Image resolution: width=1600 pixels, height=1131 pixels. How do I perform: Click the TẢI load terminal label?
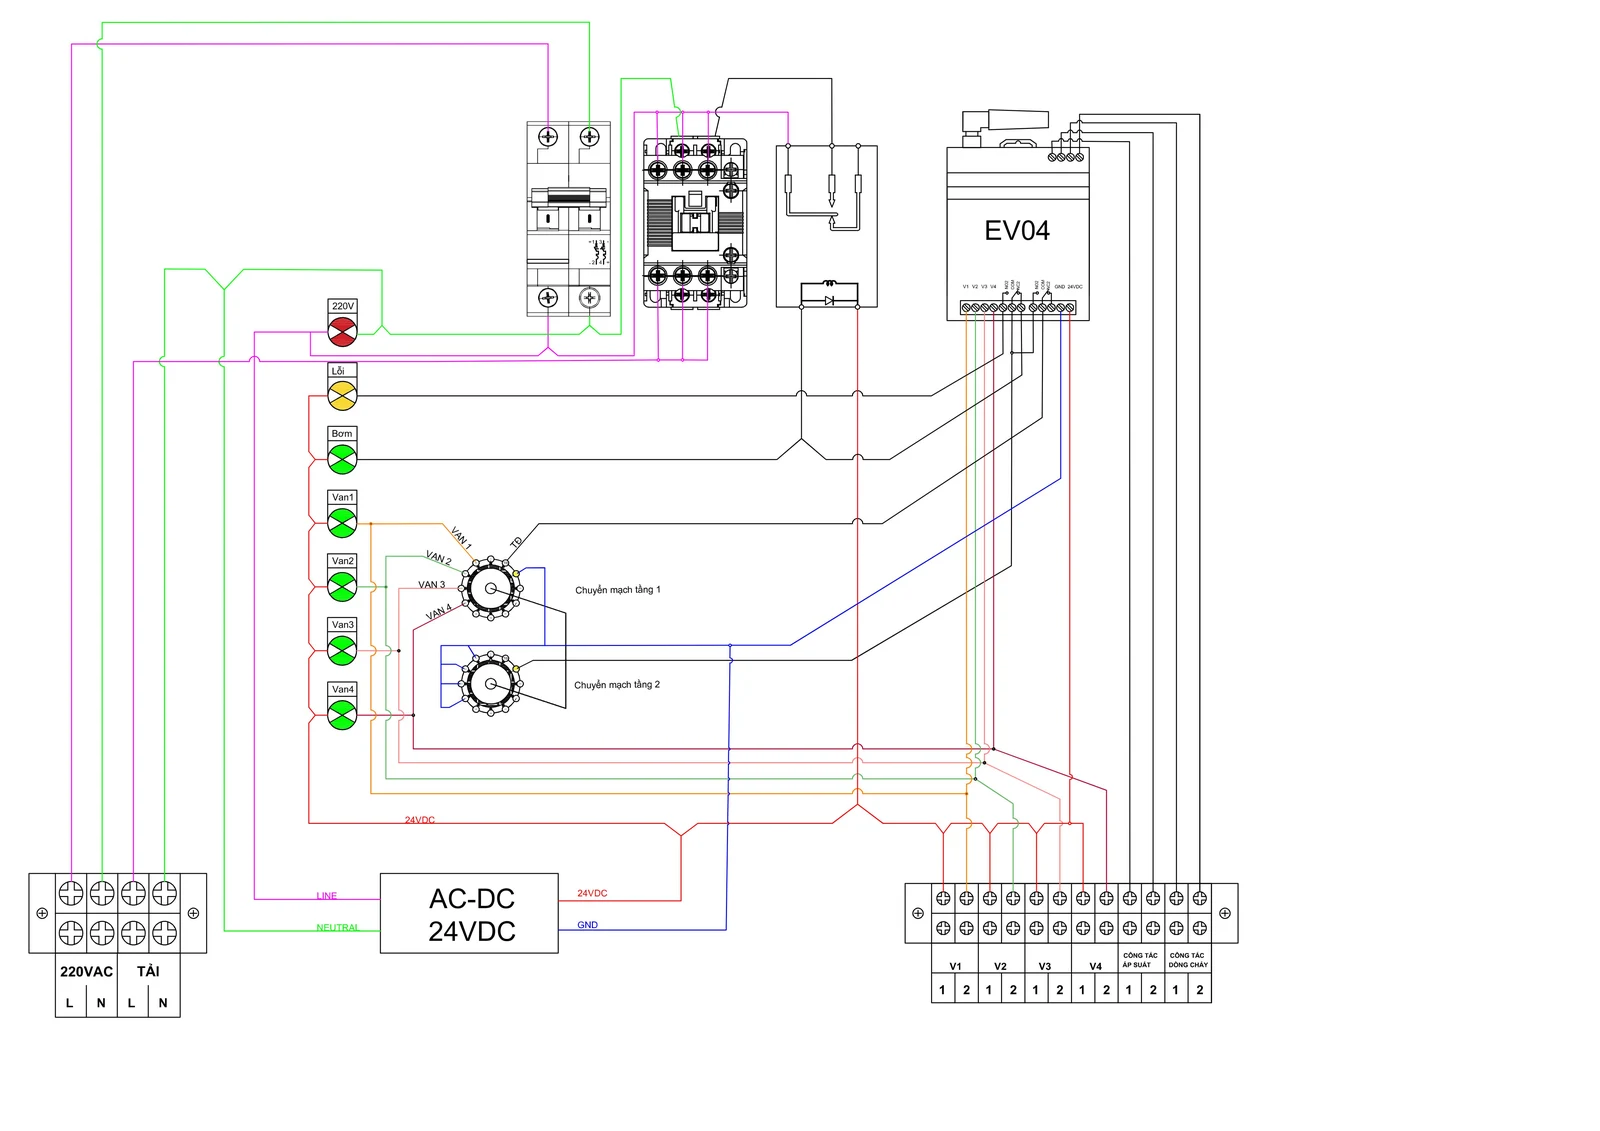[148, 971]
